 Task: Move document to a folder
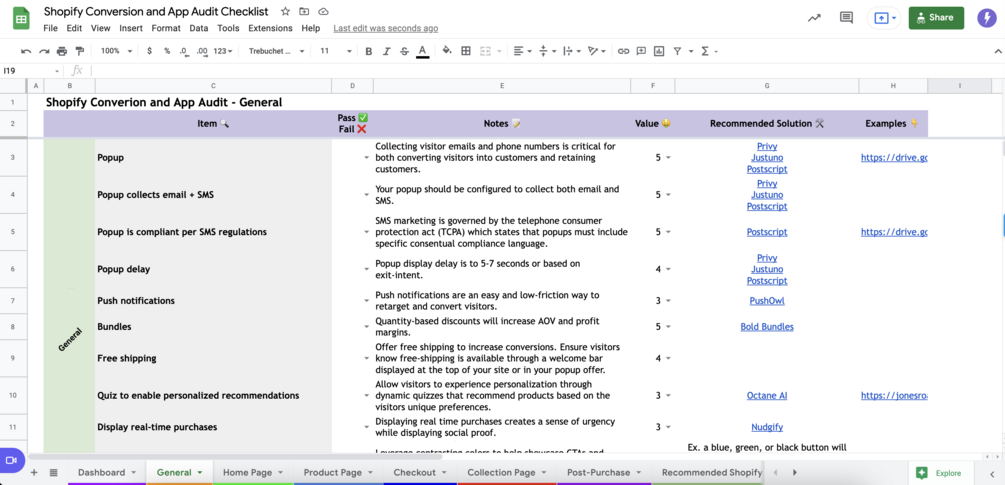click(304, 12)
